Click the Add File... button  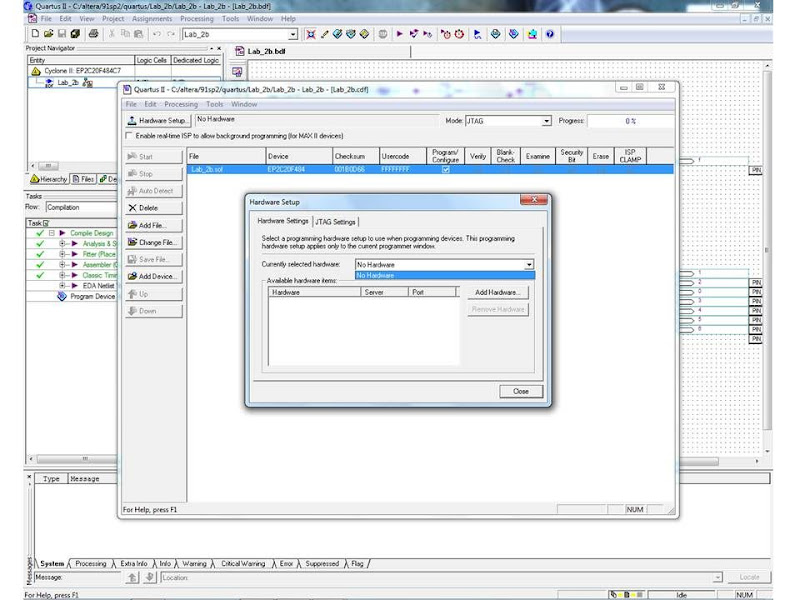[154, 225]
